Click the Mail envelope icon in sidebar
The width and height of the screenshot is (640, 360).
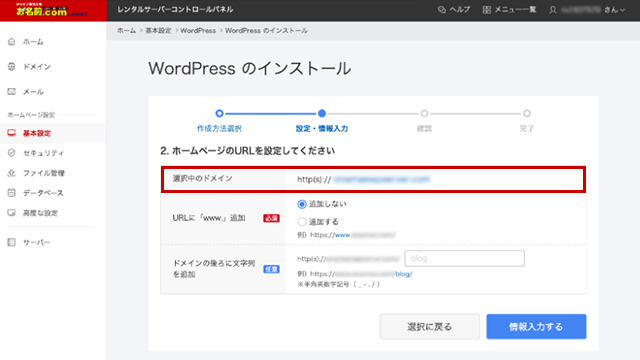pos(11,91)
